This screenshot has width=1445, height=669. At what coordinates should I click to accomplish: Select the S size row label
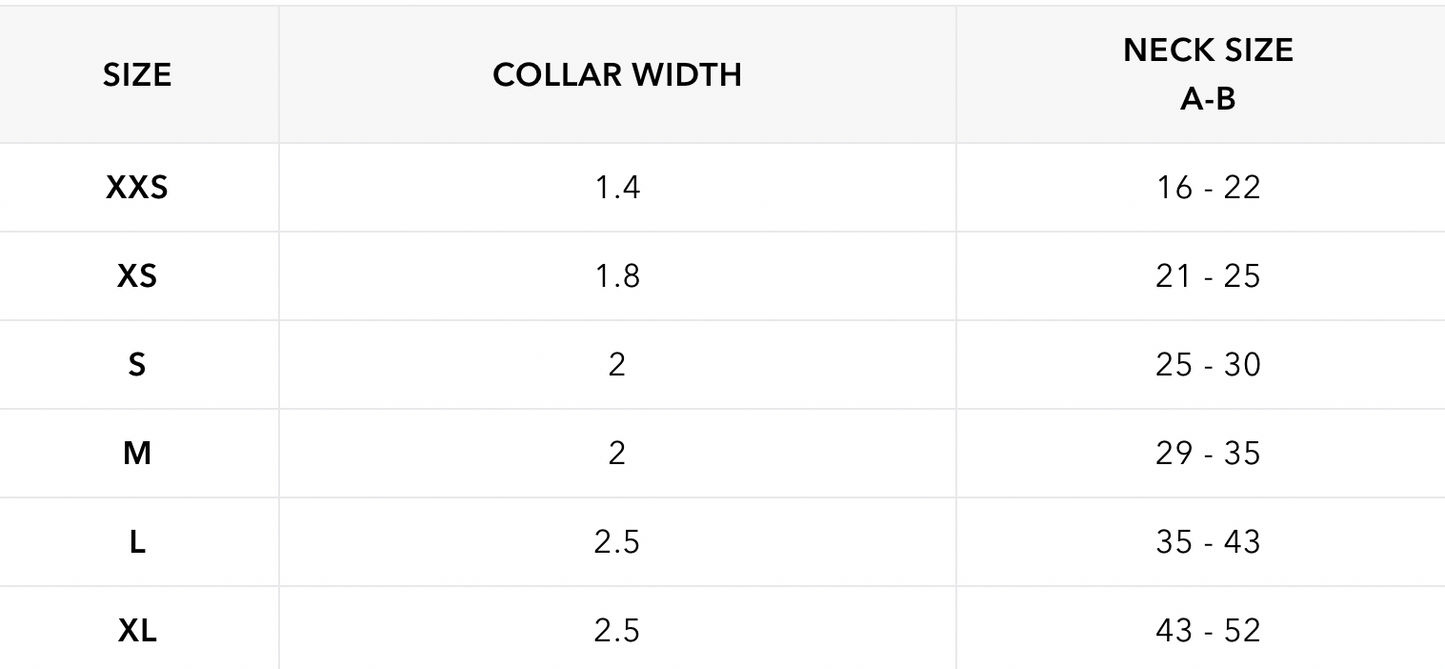click(x=137, y=364)
